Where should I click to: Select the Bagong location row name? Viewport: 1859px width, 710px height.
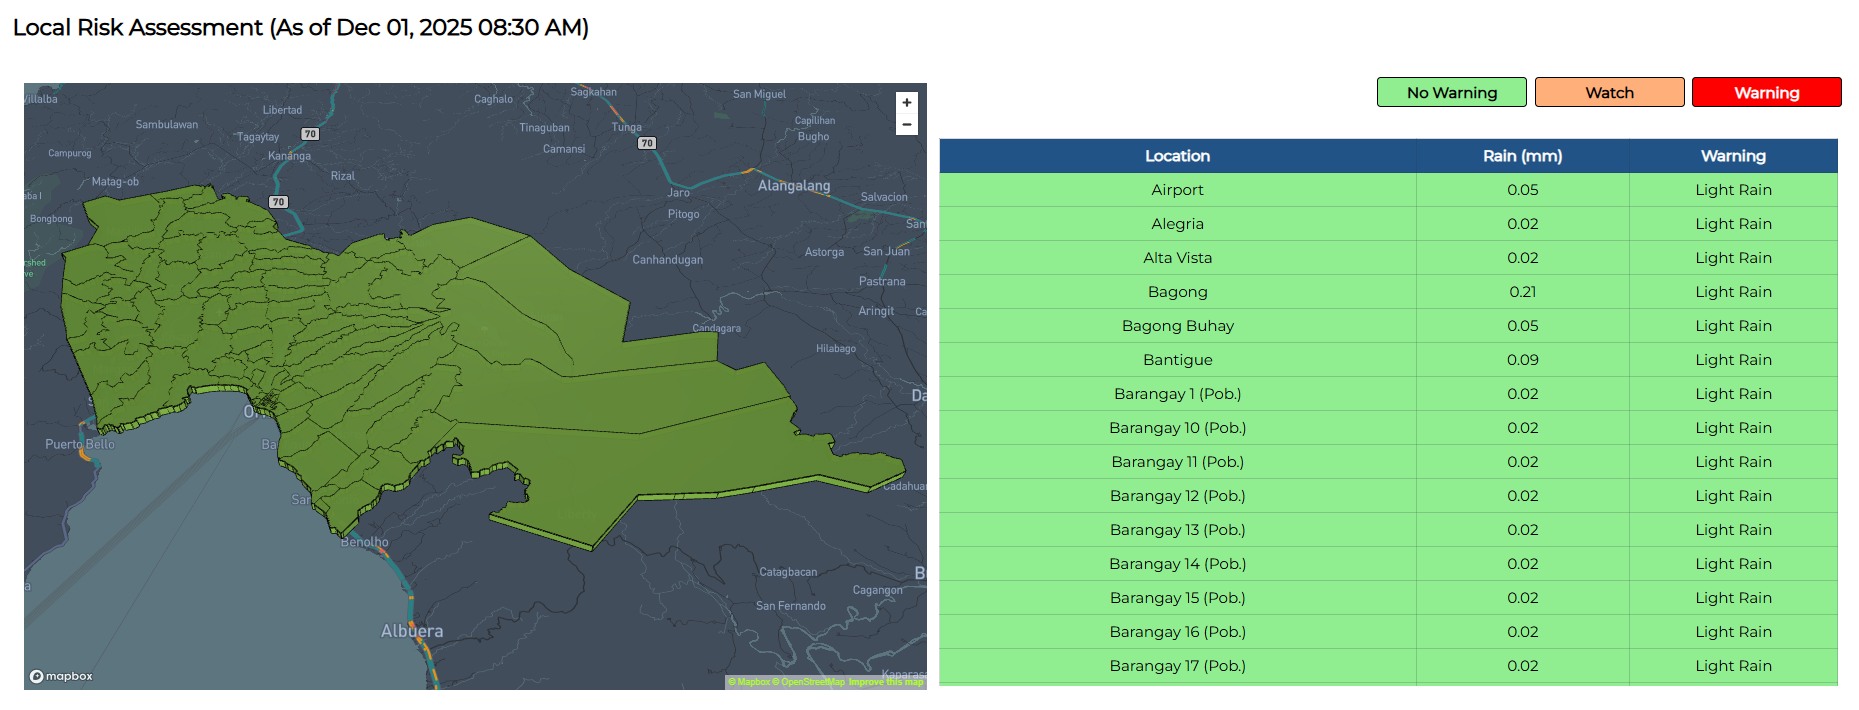pos(1177,292)
